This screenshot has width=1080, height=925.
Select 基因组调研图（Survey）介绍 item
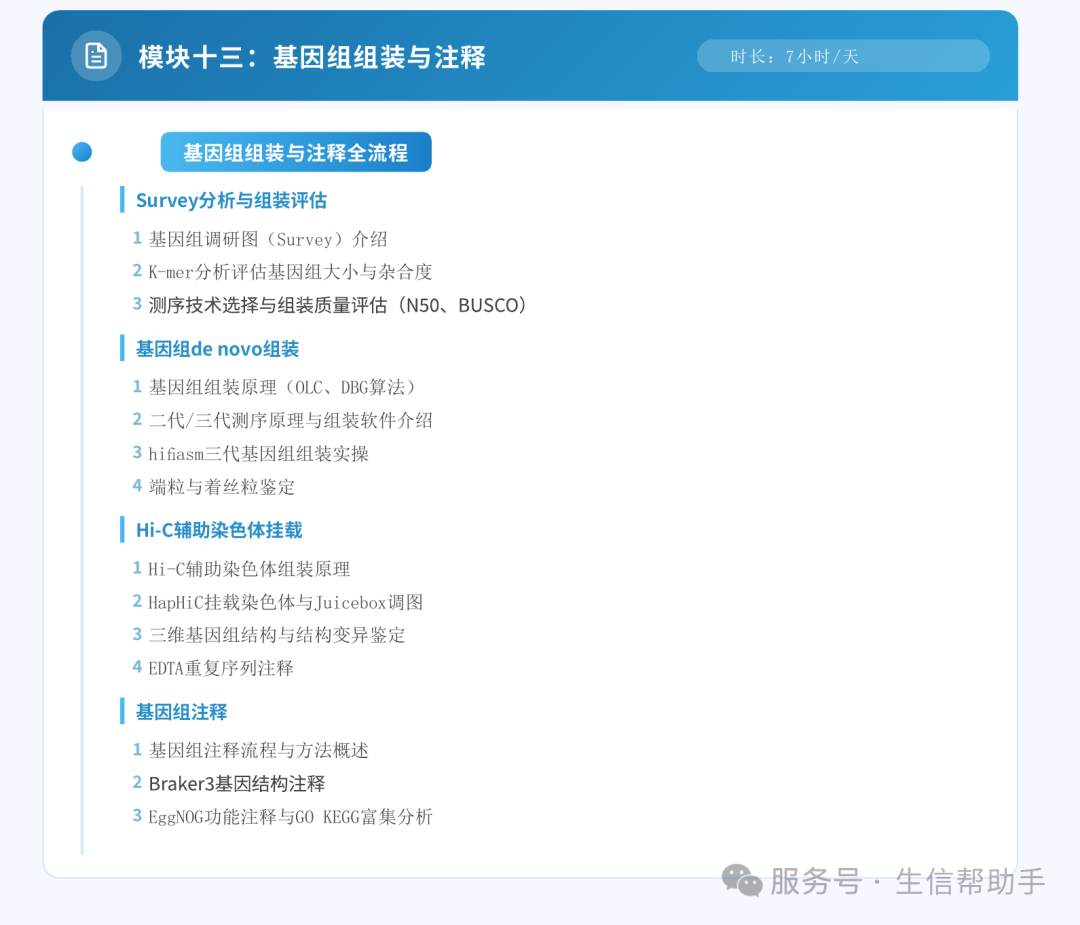(268, 239)
